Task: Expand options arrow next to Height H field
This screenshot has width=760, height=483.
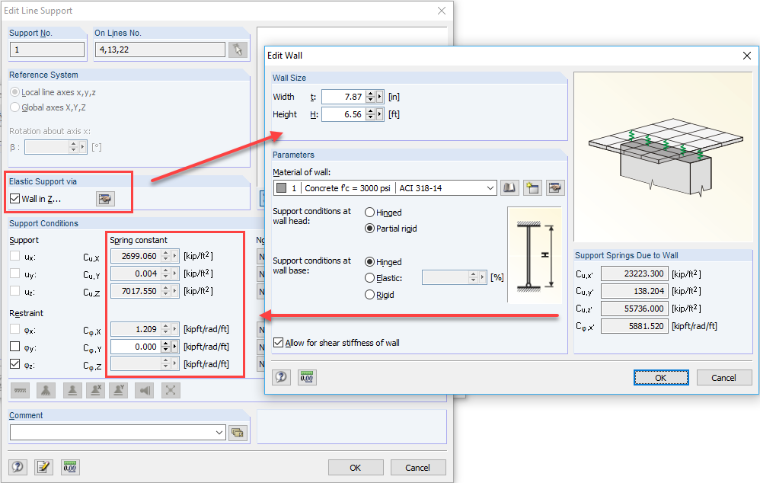Action: click(x=380, y=114)
